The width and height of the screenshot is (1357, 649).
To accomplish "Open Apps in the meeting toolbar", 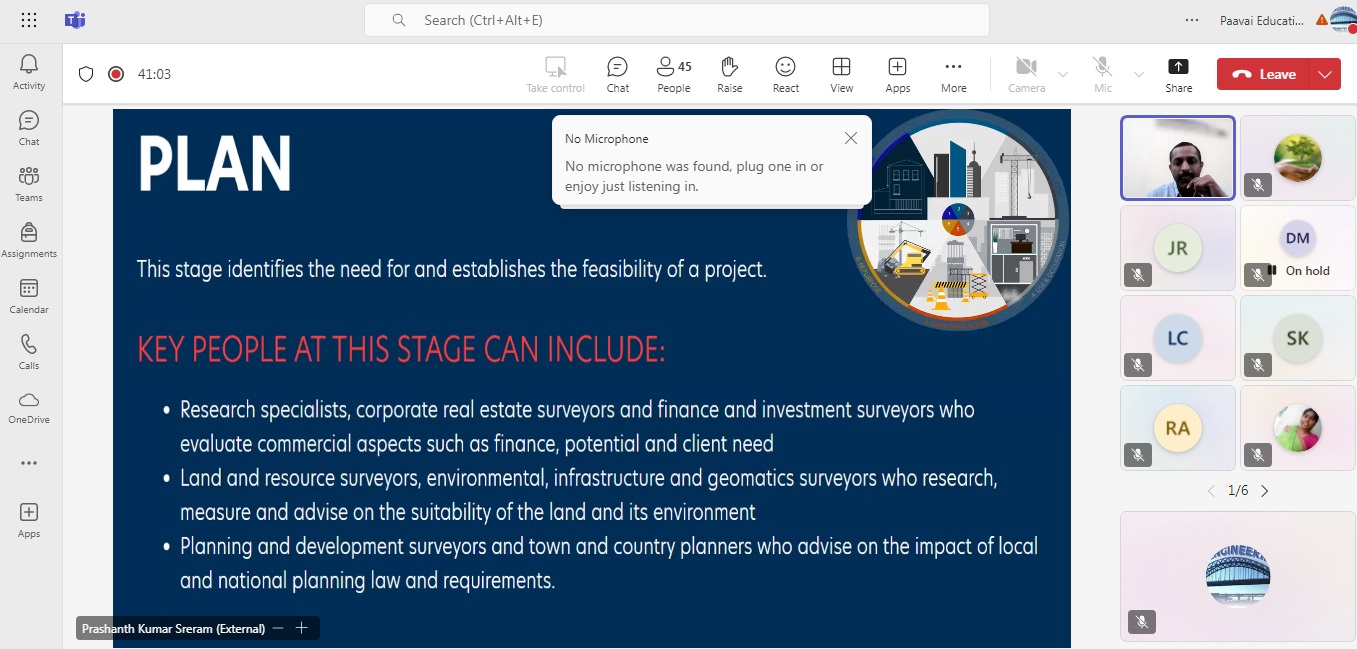I will point(897,75).
